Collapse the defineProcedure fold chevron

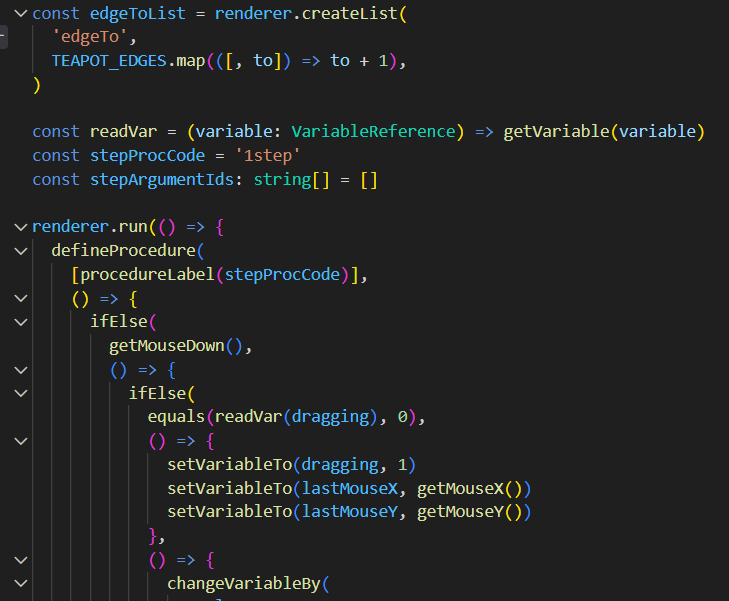20,251
